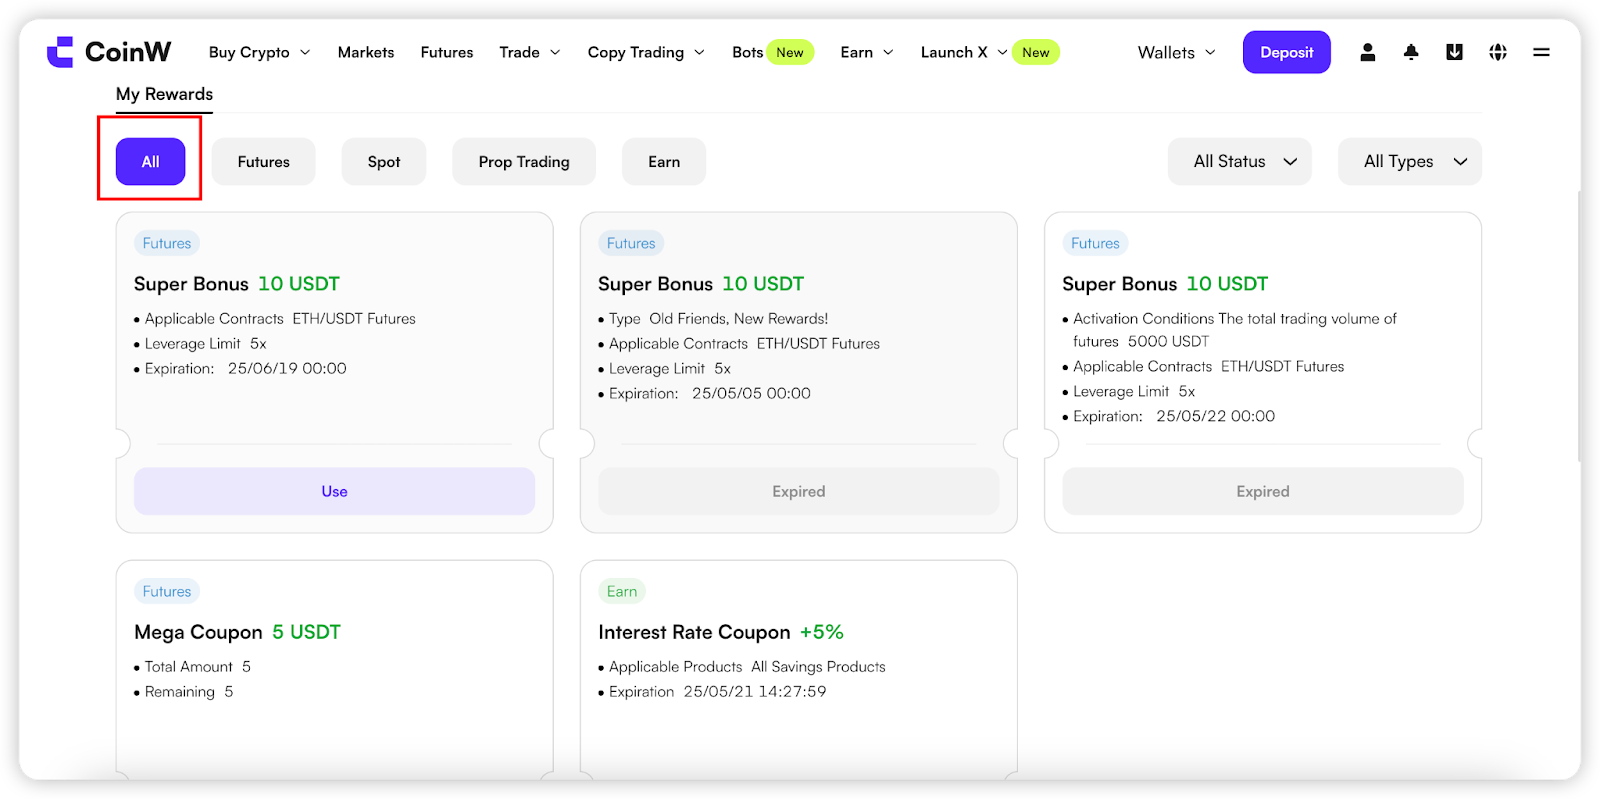Open the All Status dropdown
This screenshot has width=1600, height=799.
point(1240,162)
